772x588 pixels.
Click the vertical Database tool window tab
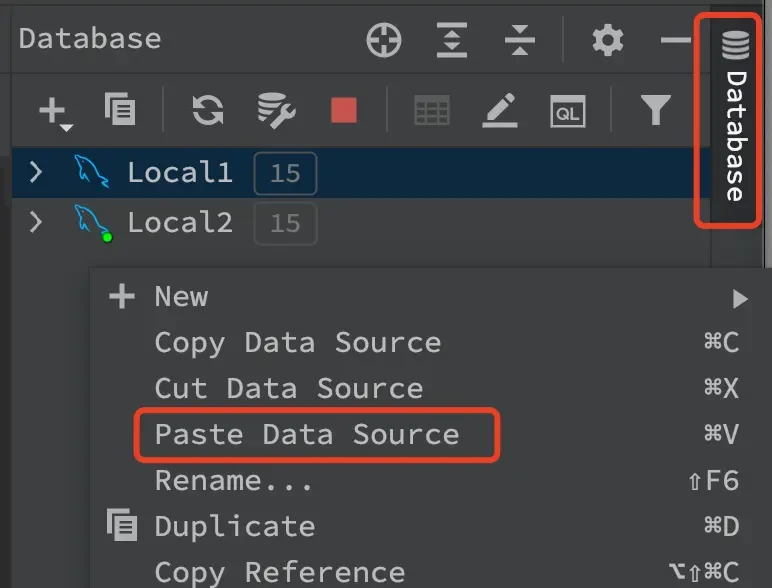point(735,120)
